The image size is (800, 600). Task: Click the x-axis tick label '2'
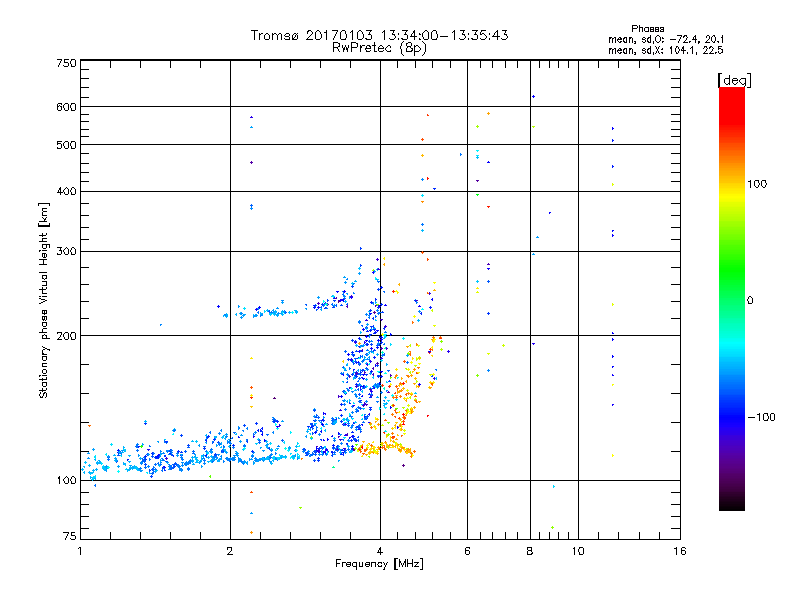tap(230, 551)
